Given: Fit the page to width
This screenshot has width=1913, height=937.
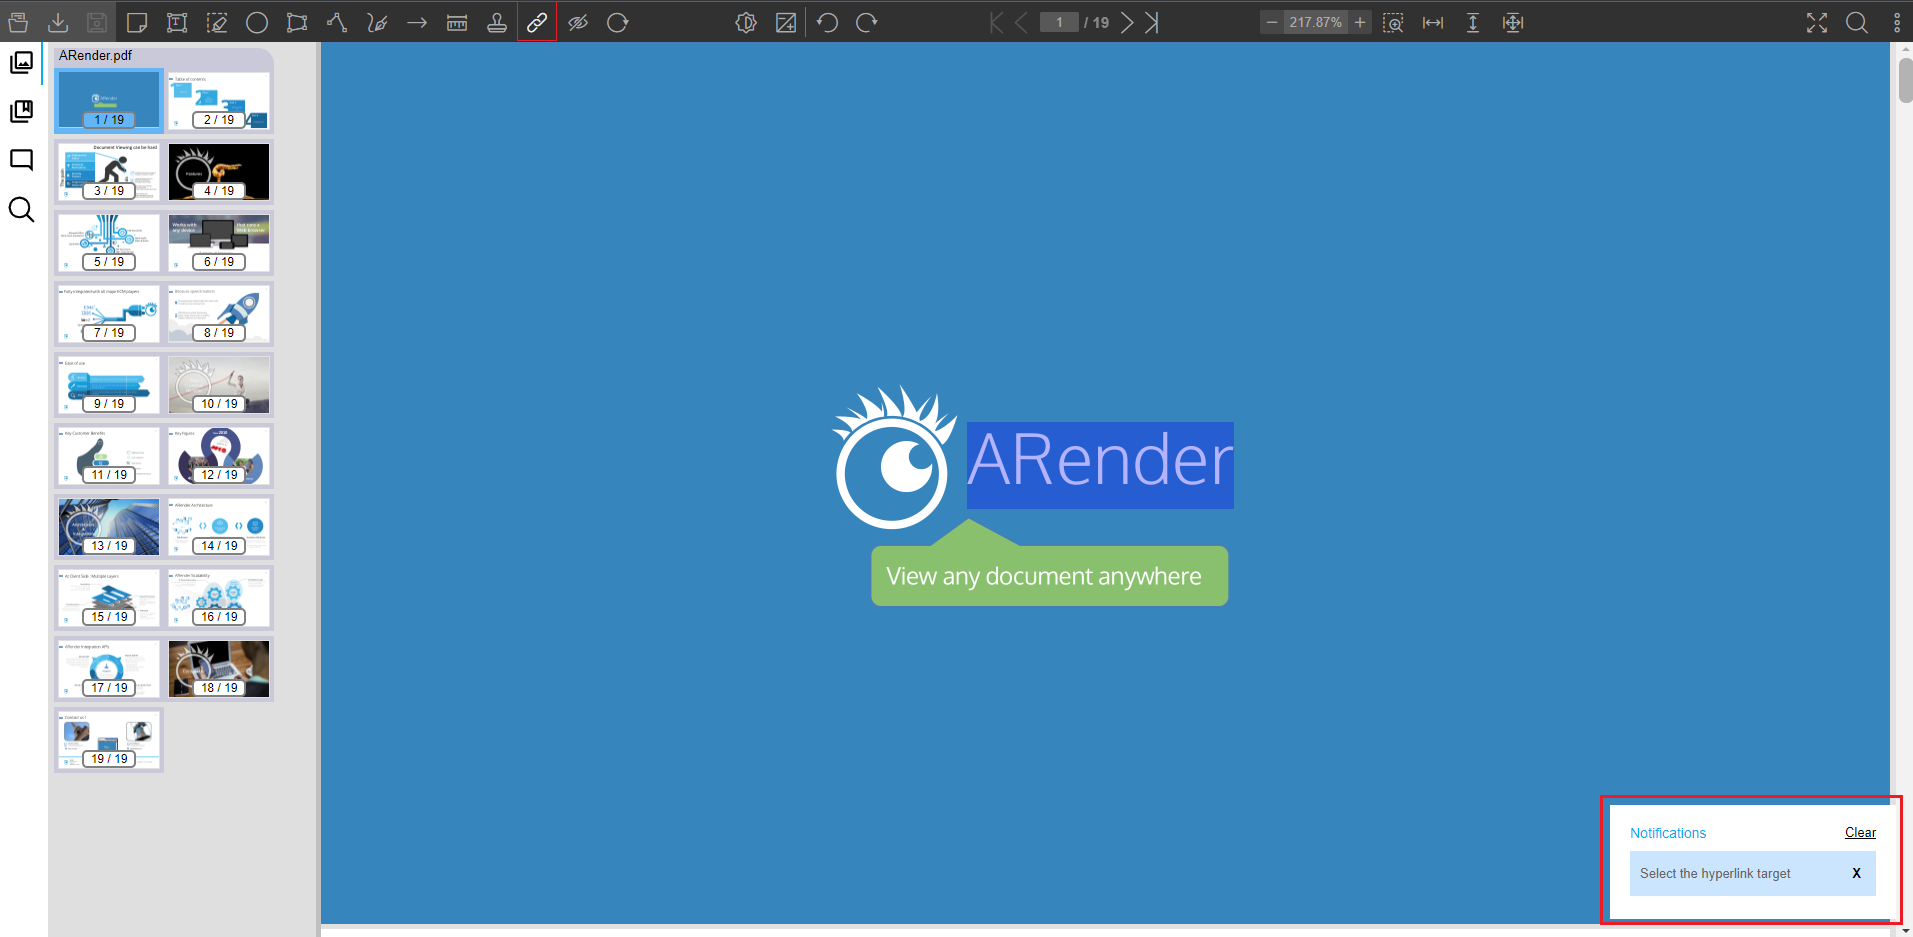Looking at the screenshot, I should tap(1433, 22).
